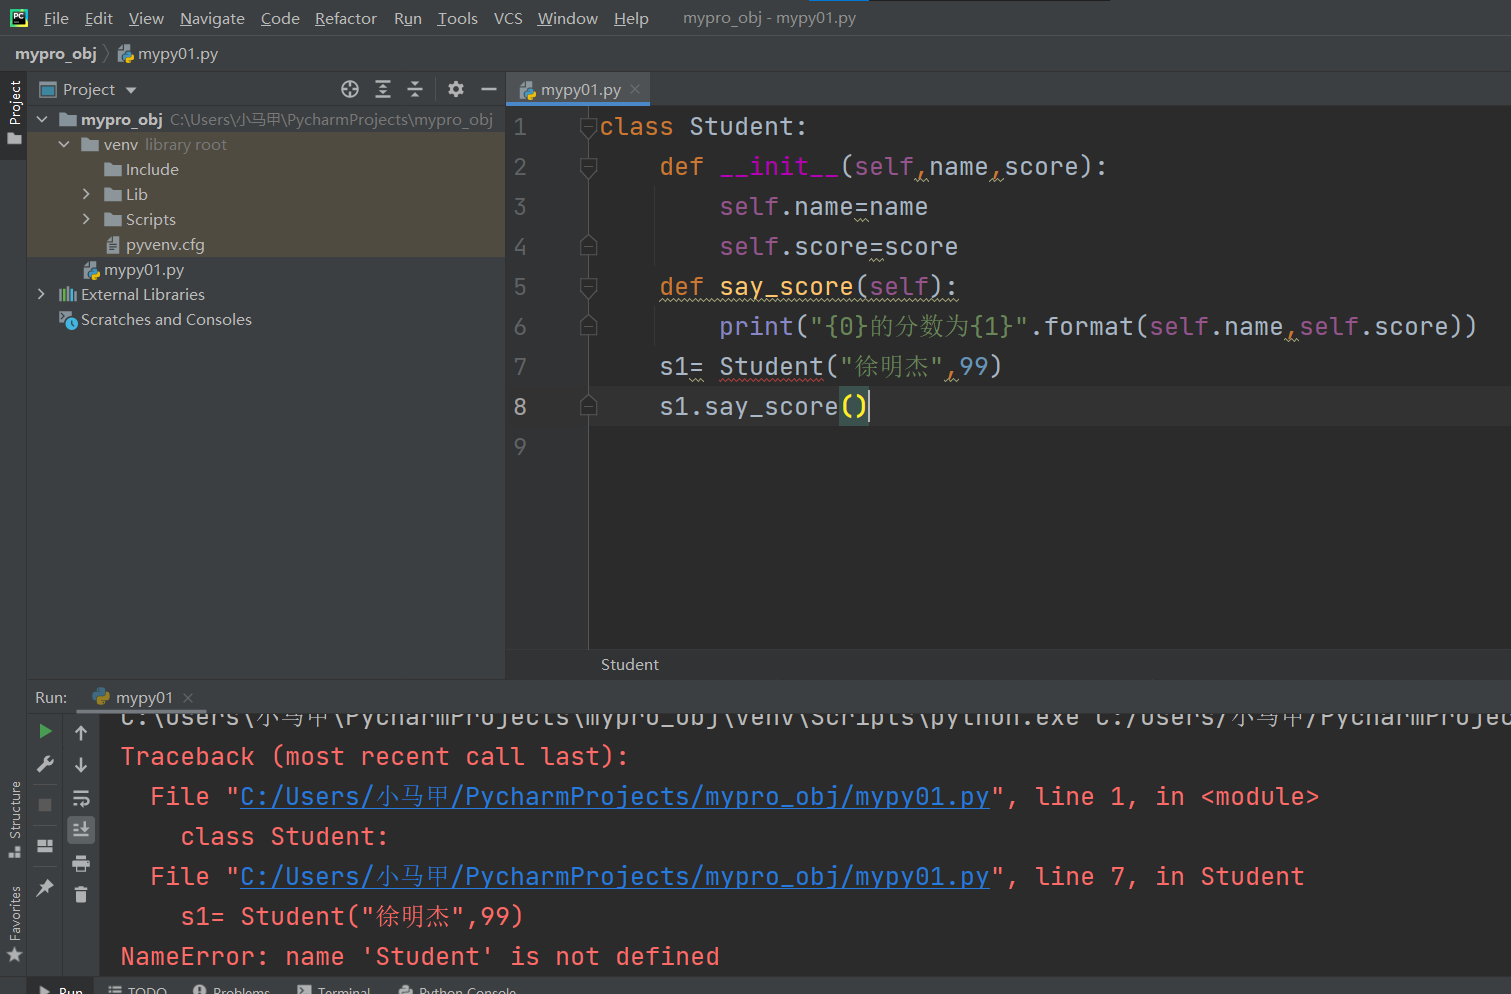
Task: Expand External Libraries node
Action: [41, 294]
